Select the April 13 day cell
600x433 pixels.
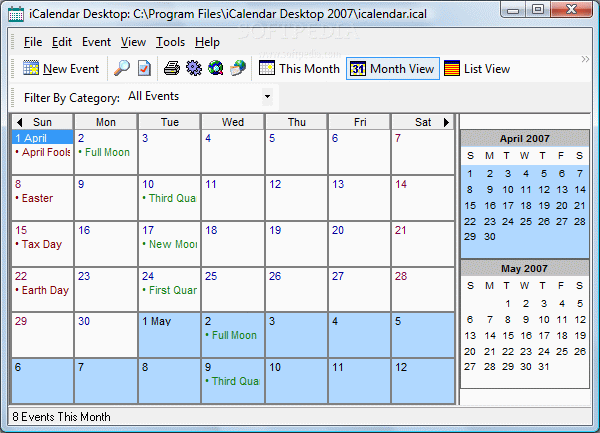(359, 198)
